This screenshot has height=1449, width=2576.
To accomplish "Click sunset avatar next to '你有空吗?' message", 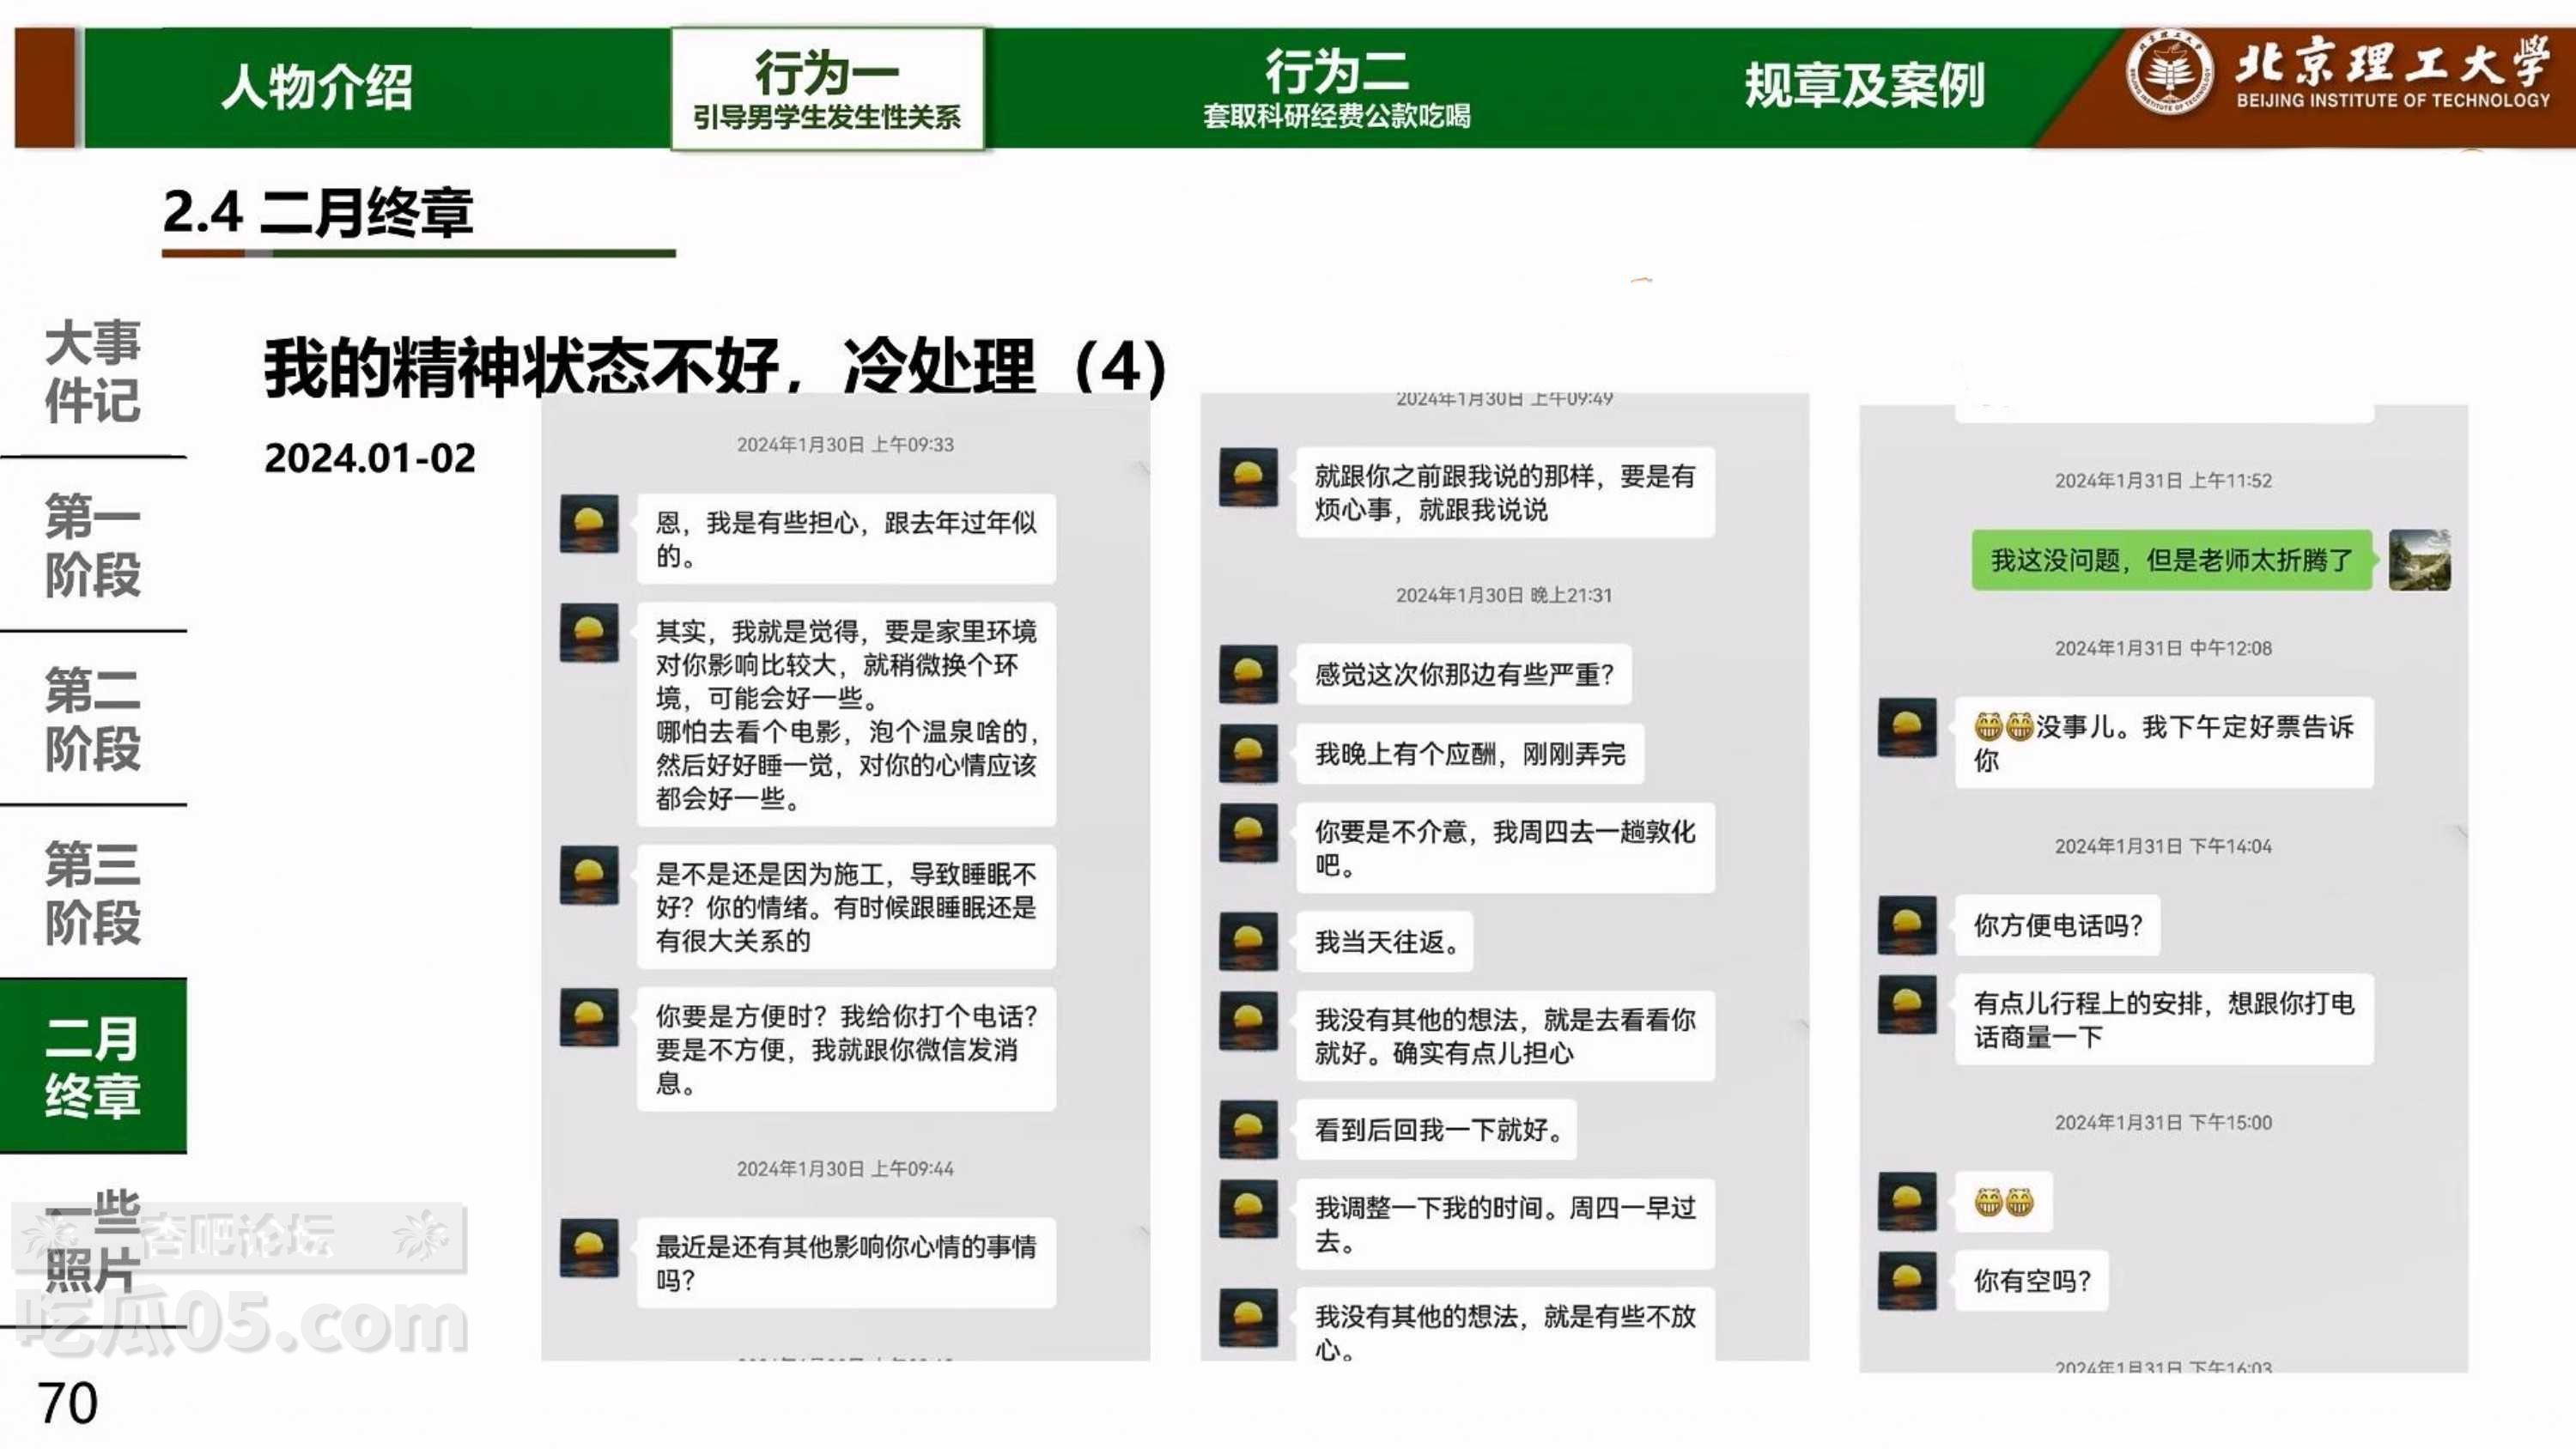I will (1907, 1280).
